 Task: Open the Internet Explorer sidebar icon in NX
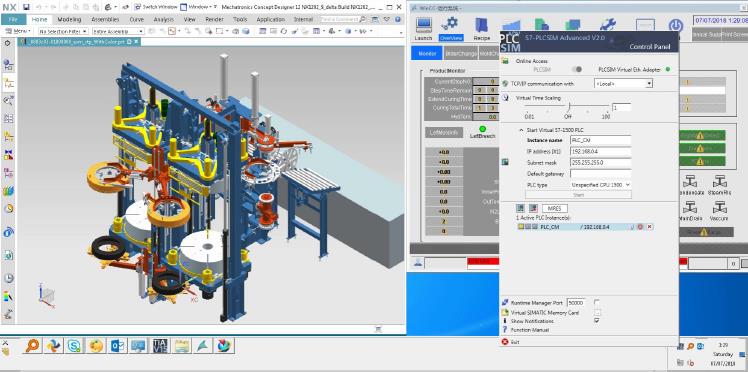[8, 232]
